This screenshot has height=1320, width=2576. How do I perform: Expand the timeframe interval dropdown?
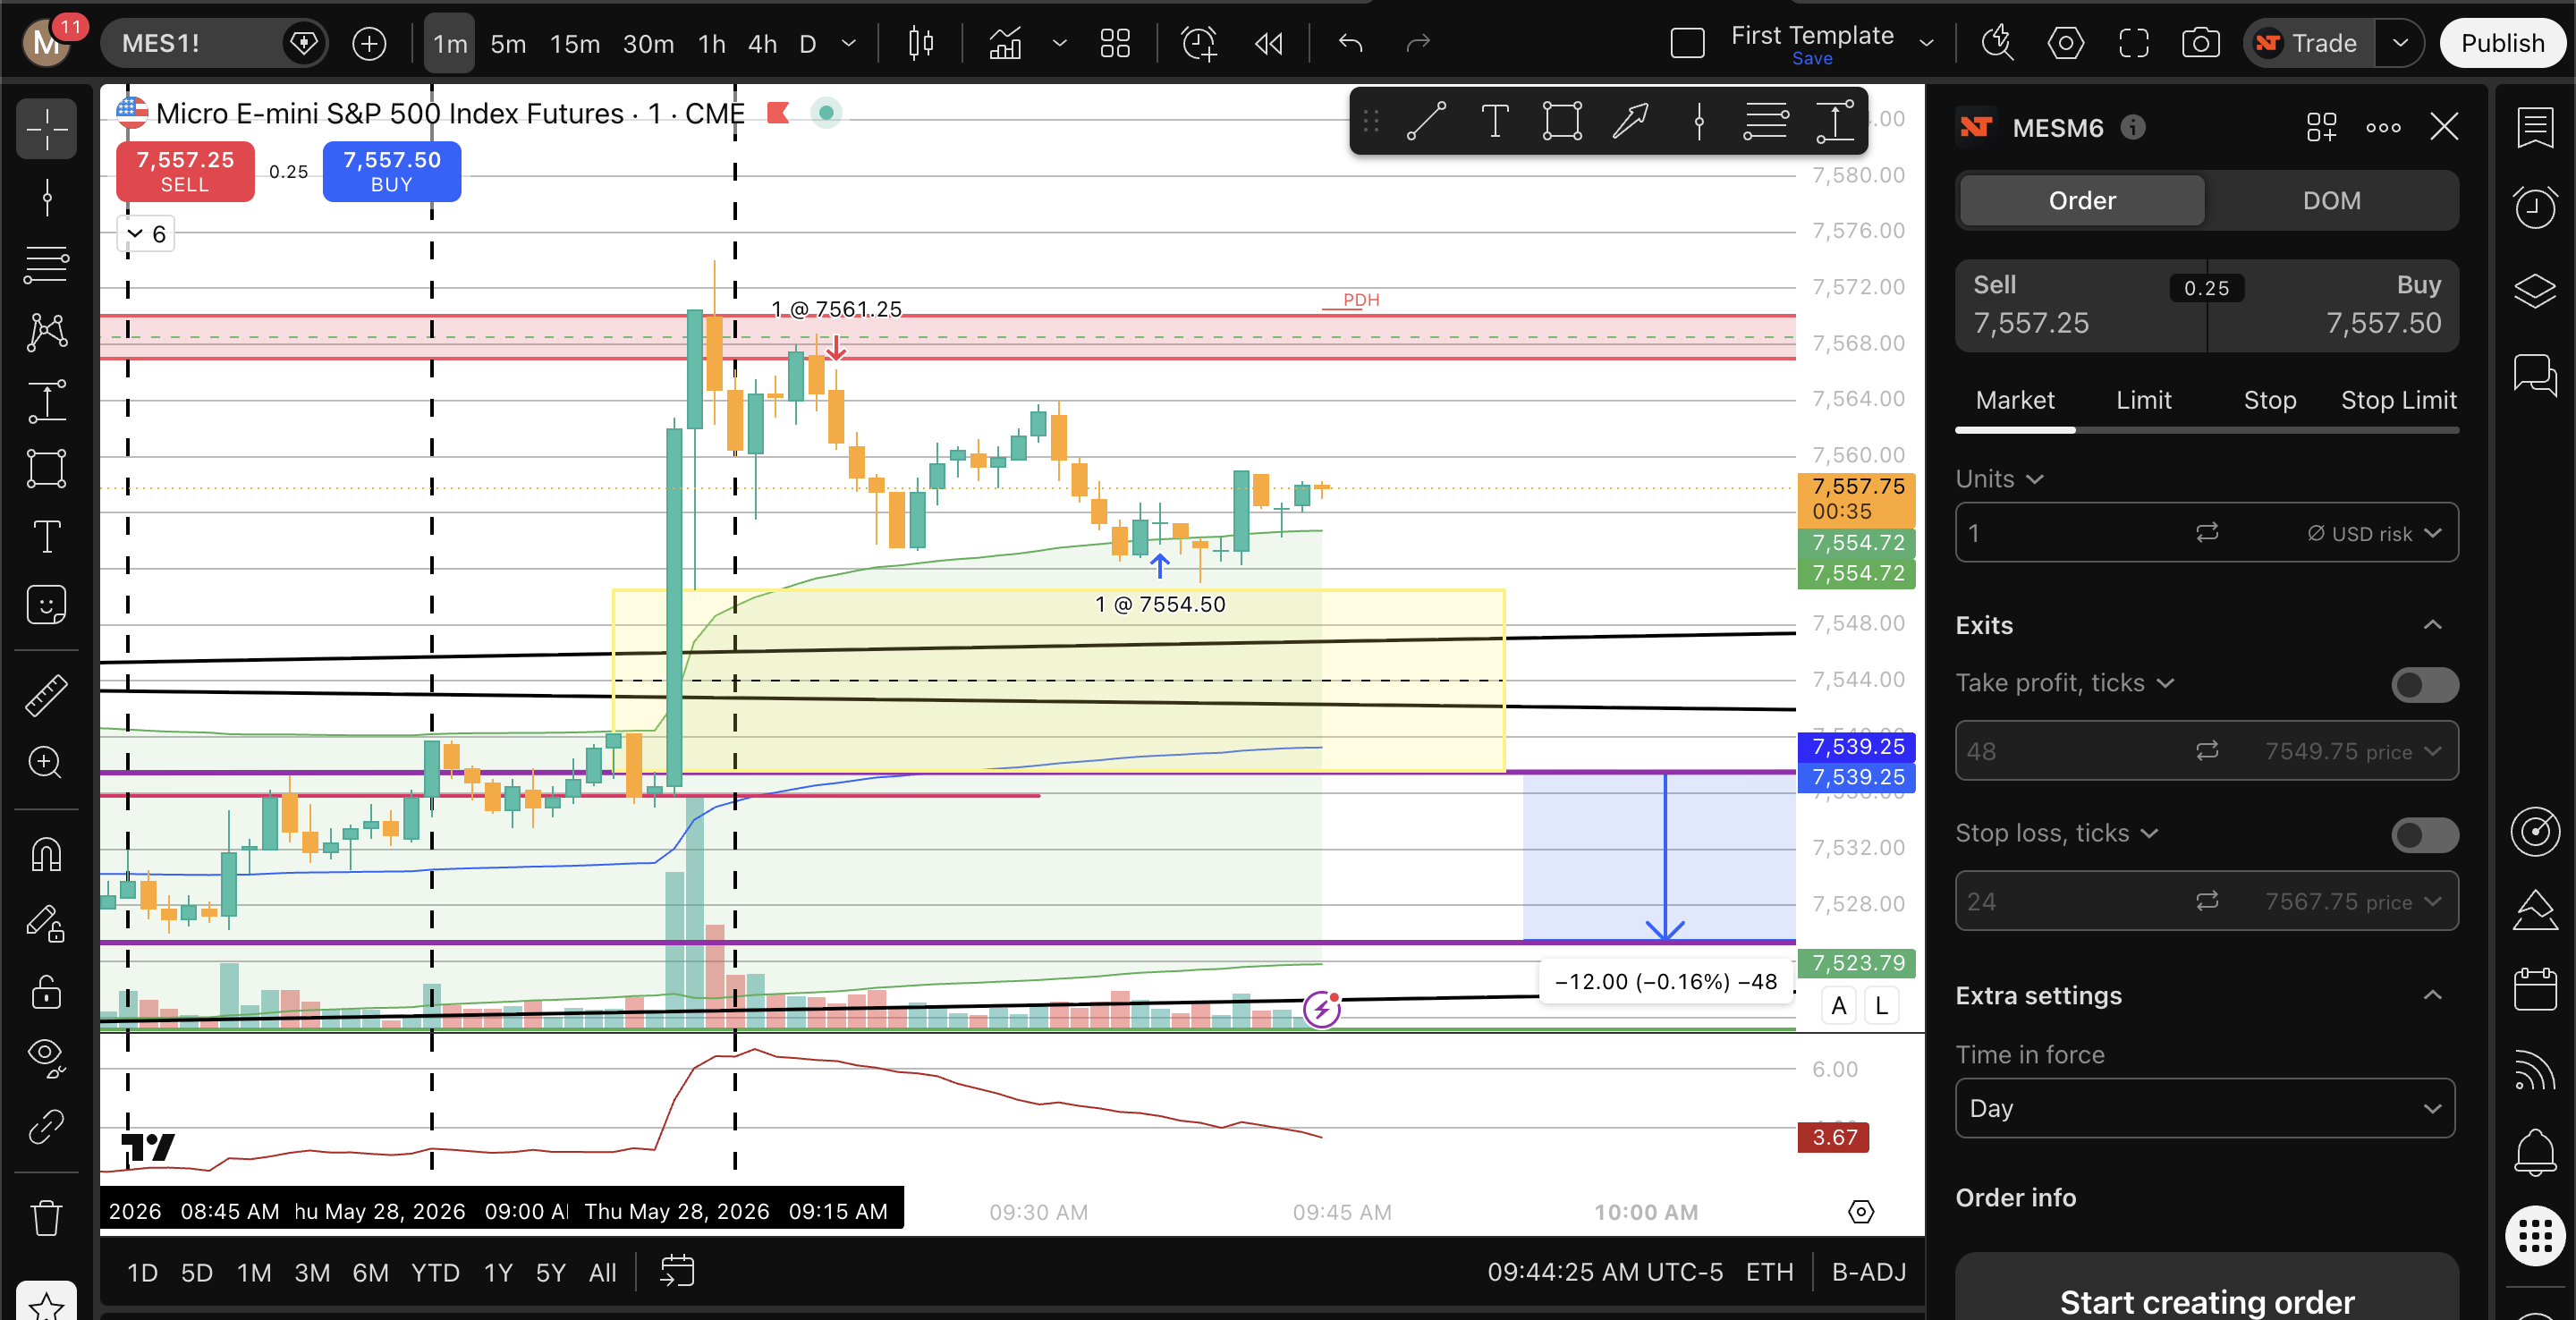849,43
